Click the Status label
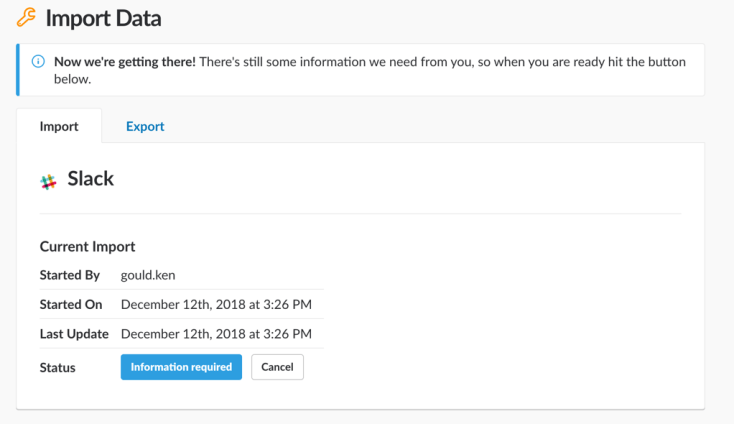This screenshot has width=734, height=424. [57, 367]
